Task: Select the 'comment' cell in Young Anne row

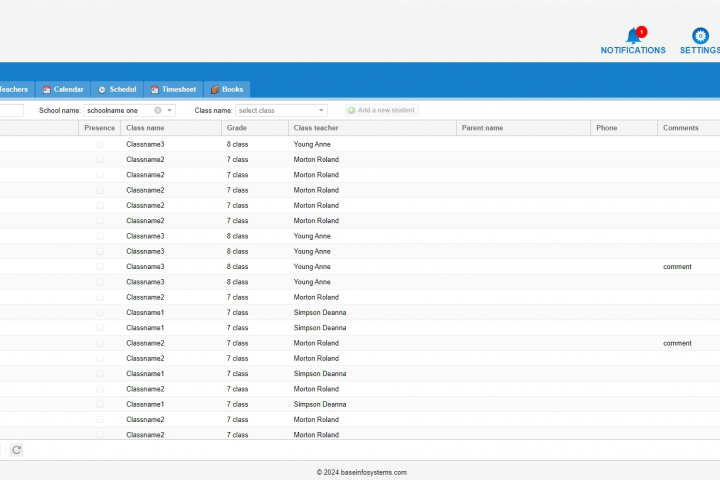Action: [677, 266]
